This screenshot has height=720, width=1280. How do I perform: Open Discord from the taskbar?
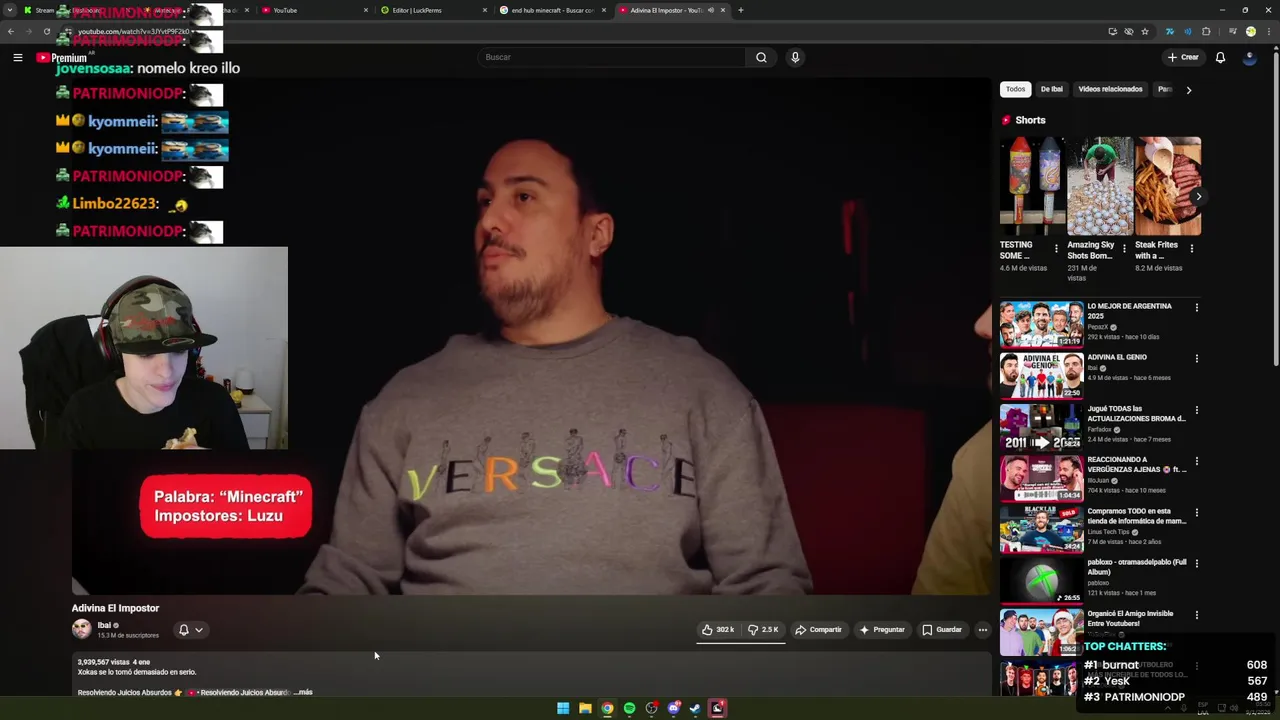673,708
